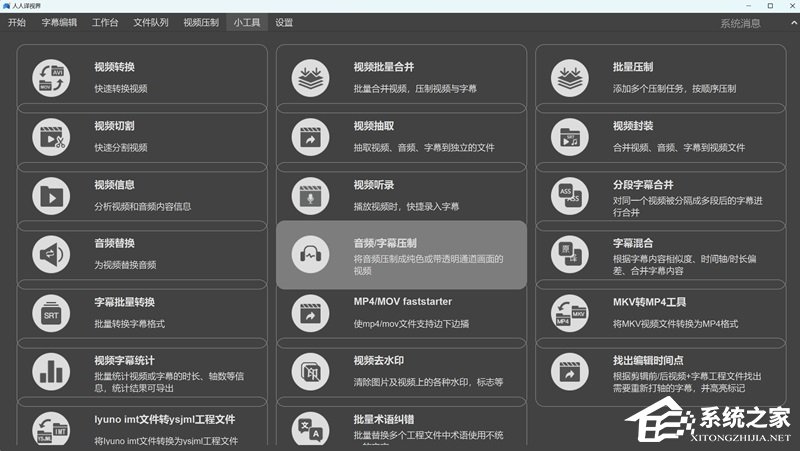This screenshot has height=451, width=800.
Task: Open the 找出编辑时间点 clapperboard icon
Action: point(570,371)
